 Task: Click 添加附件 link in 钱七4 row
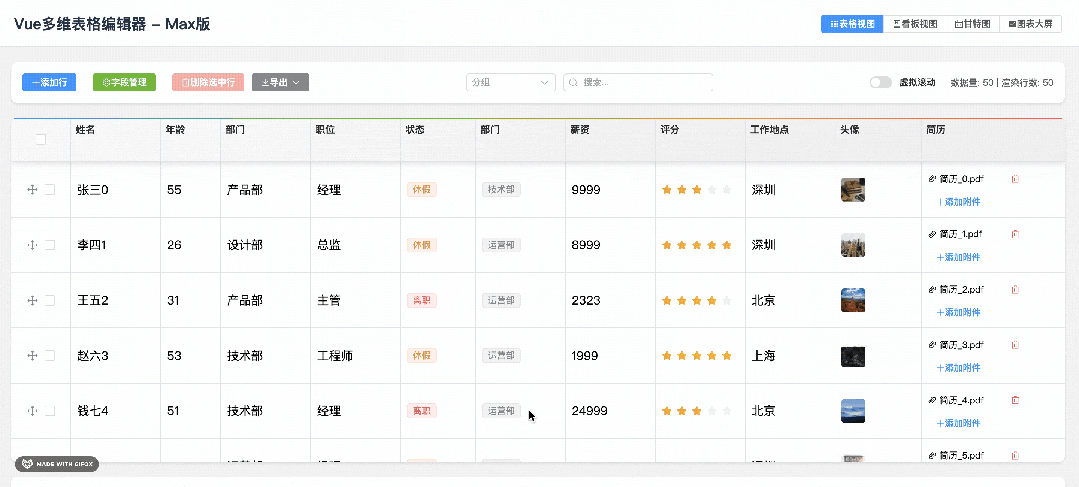(958, 423)
